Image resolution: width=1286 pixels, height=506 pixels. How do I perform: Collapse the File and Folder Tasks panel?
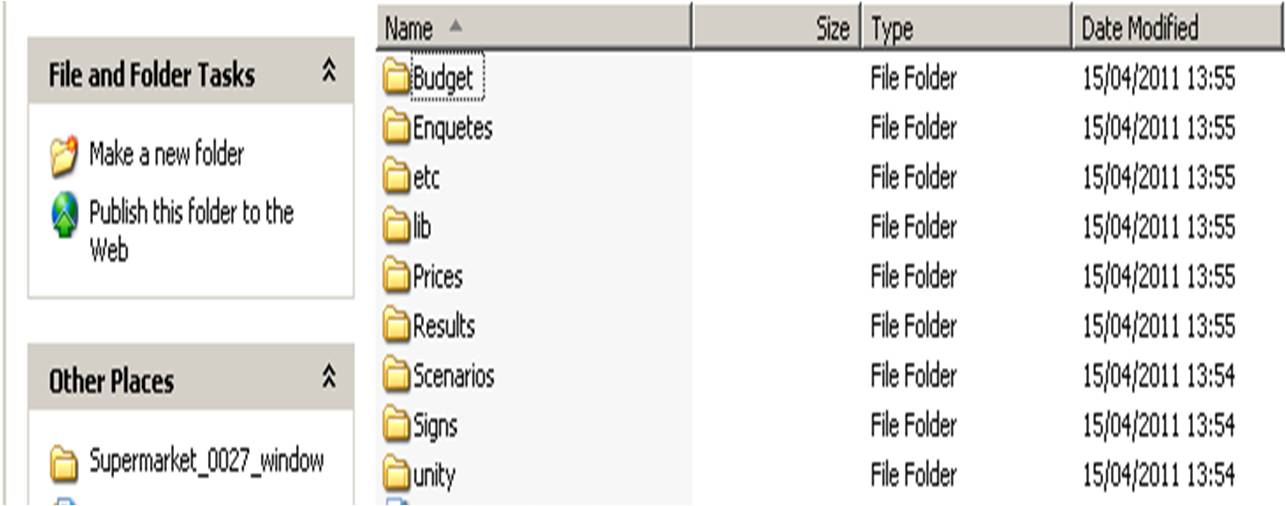(329, 74)
